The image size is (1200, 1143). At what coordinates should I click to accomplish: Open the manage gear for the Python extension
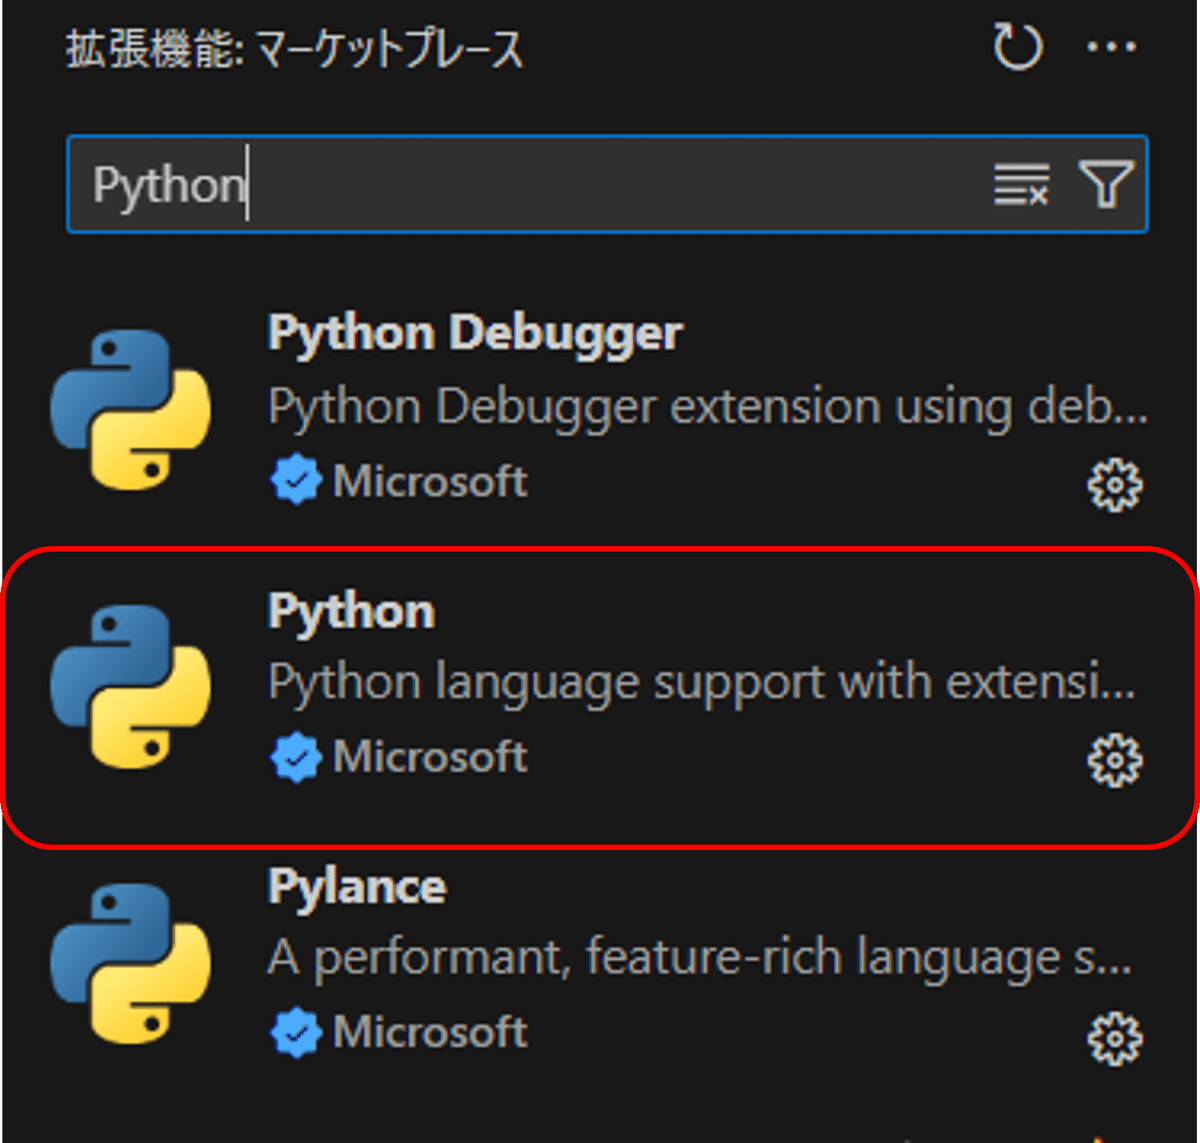pos(1115,758)
